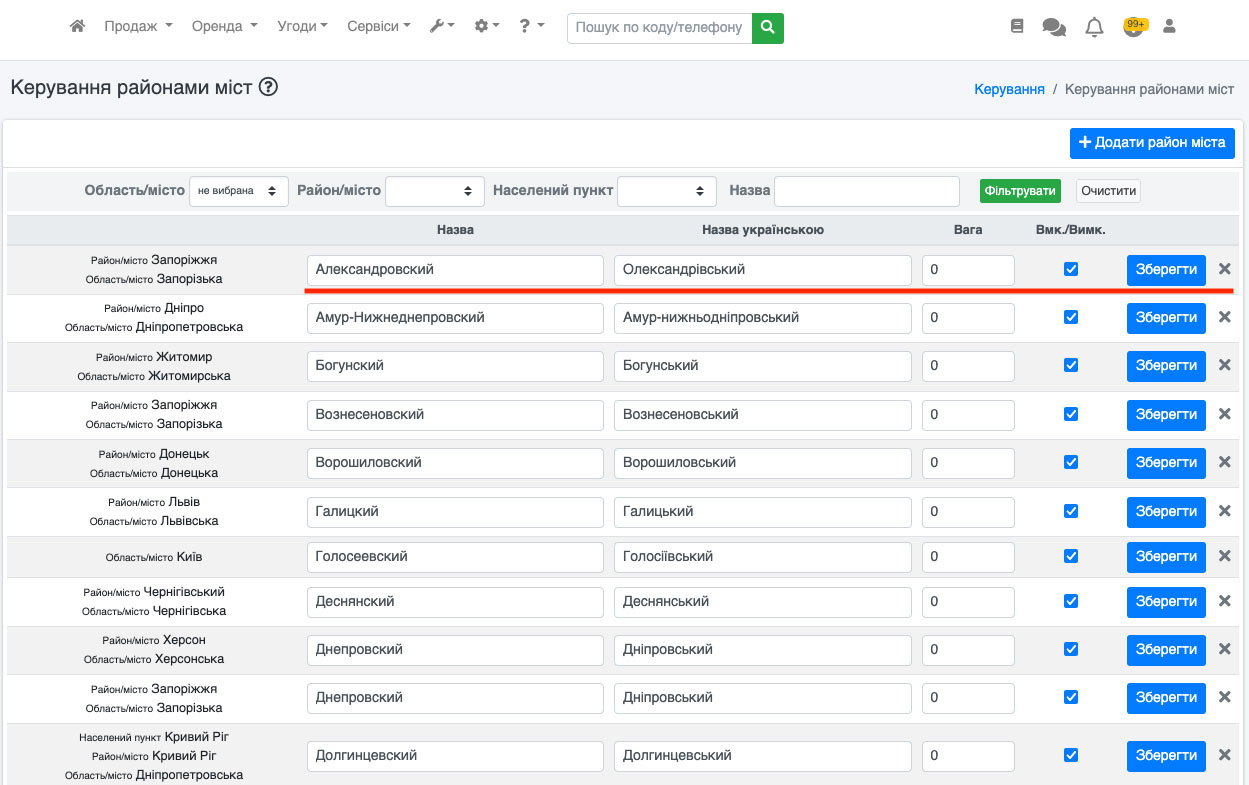This screenshot has height=785, width=1249.
Task: Click the notifications bell icon
Action: 1094,27
